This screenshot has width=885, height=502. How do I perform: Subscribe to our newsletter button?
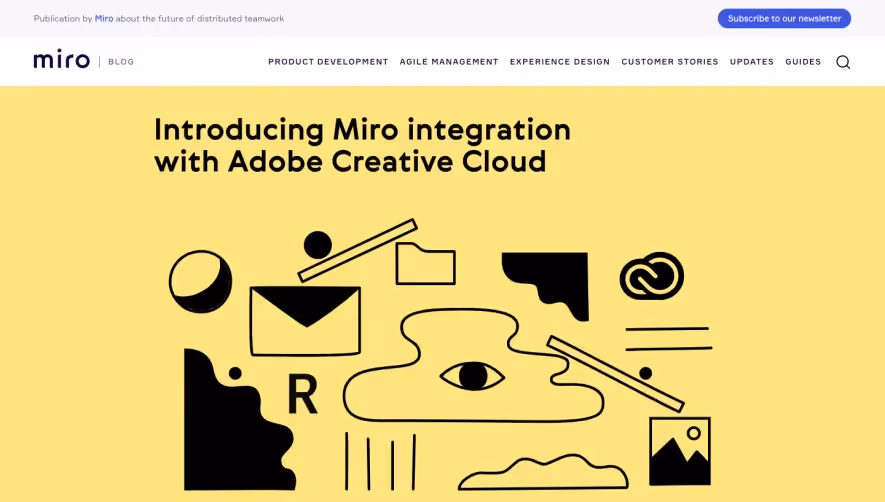pyautogui.click(x=784, y=18)
